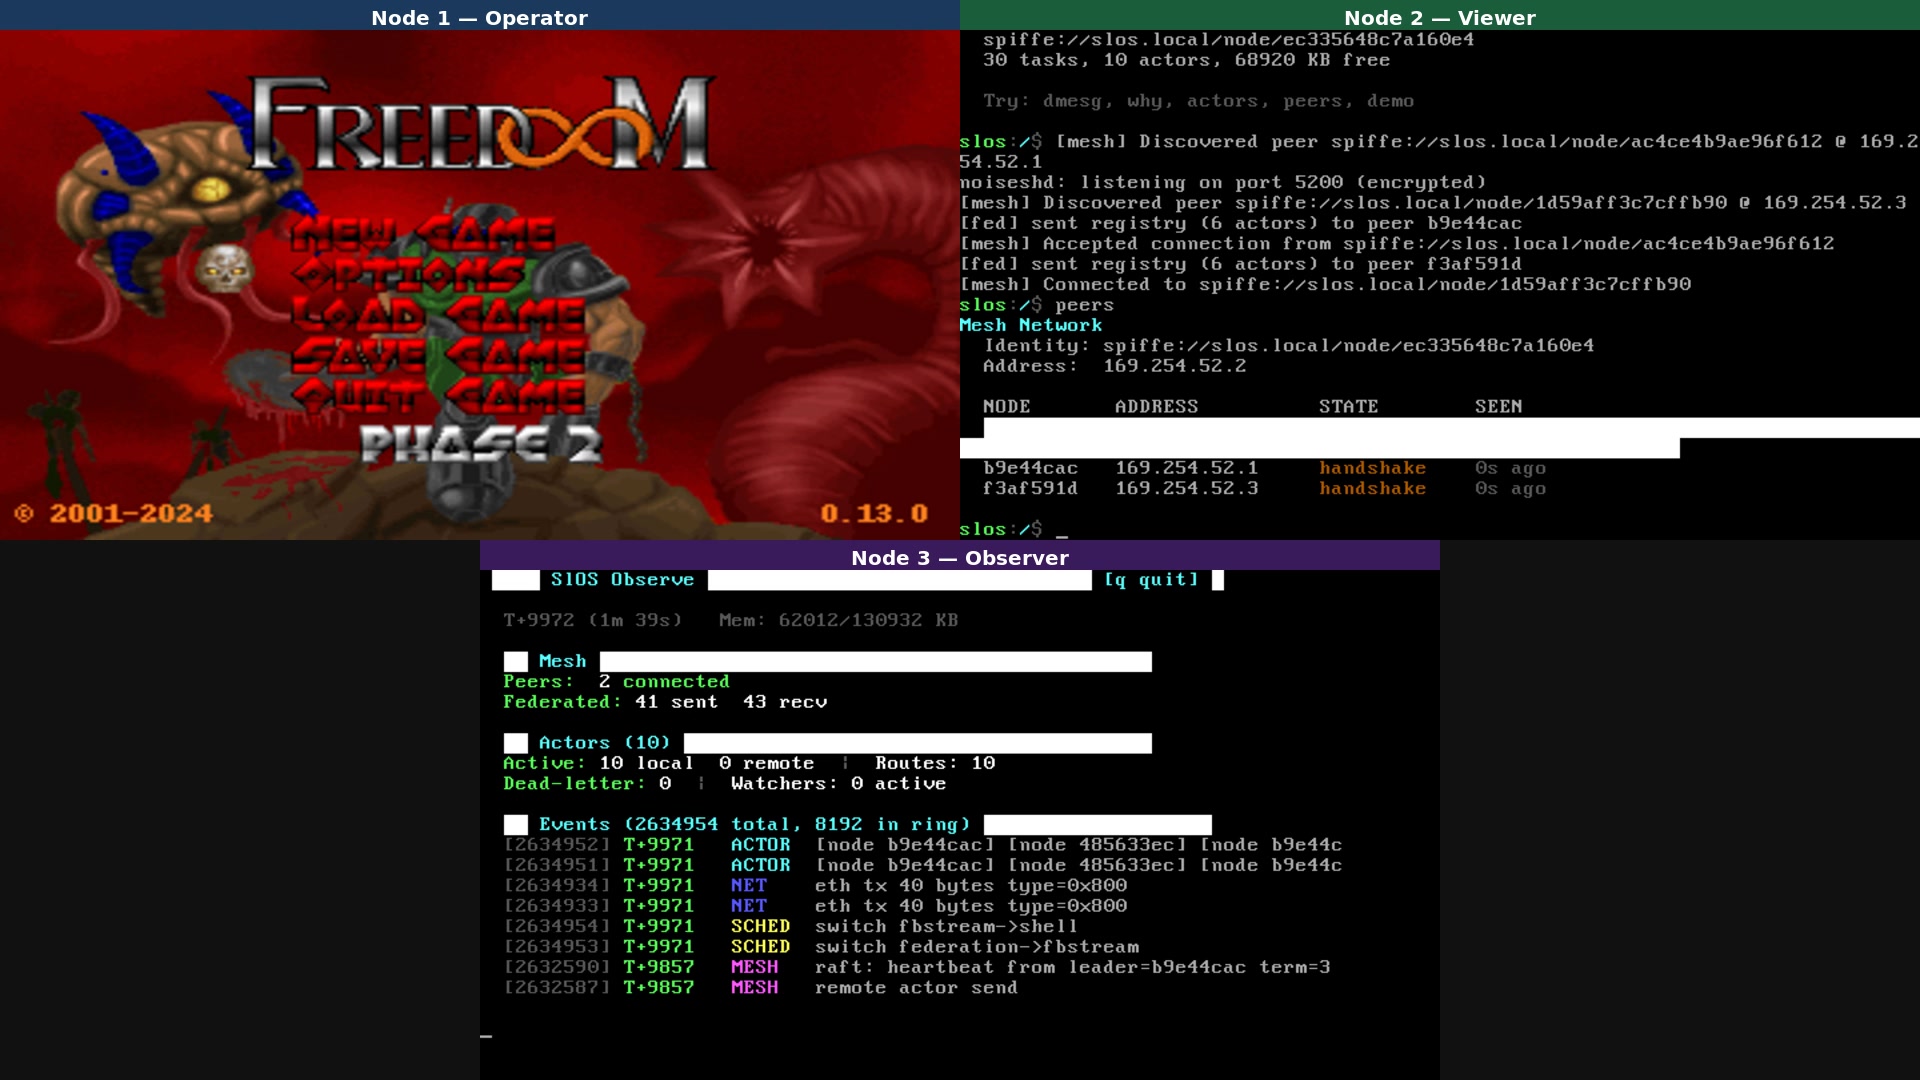
Task: Click 'Dead-letter: 0' text
Action: 587,784
